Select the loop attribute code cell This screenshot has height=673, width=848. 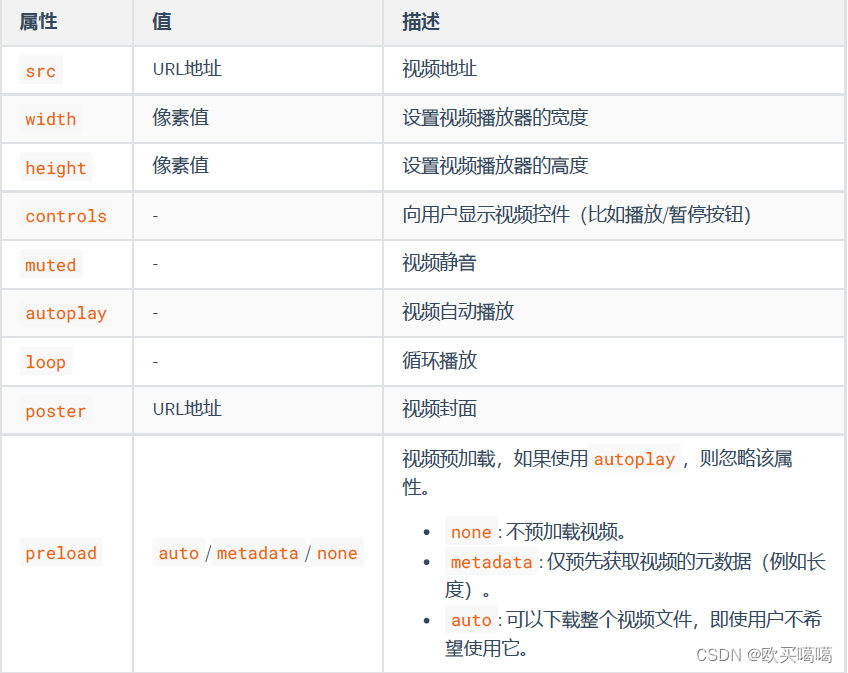(x=46, y=361)
